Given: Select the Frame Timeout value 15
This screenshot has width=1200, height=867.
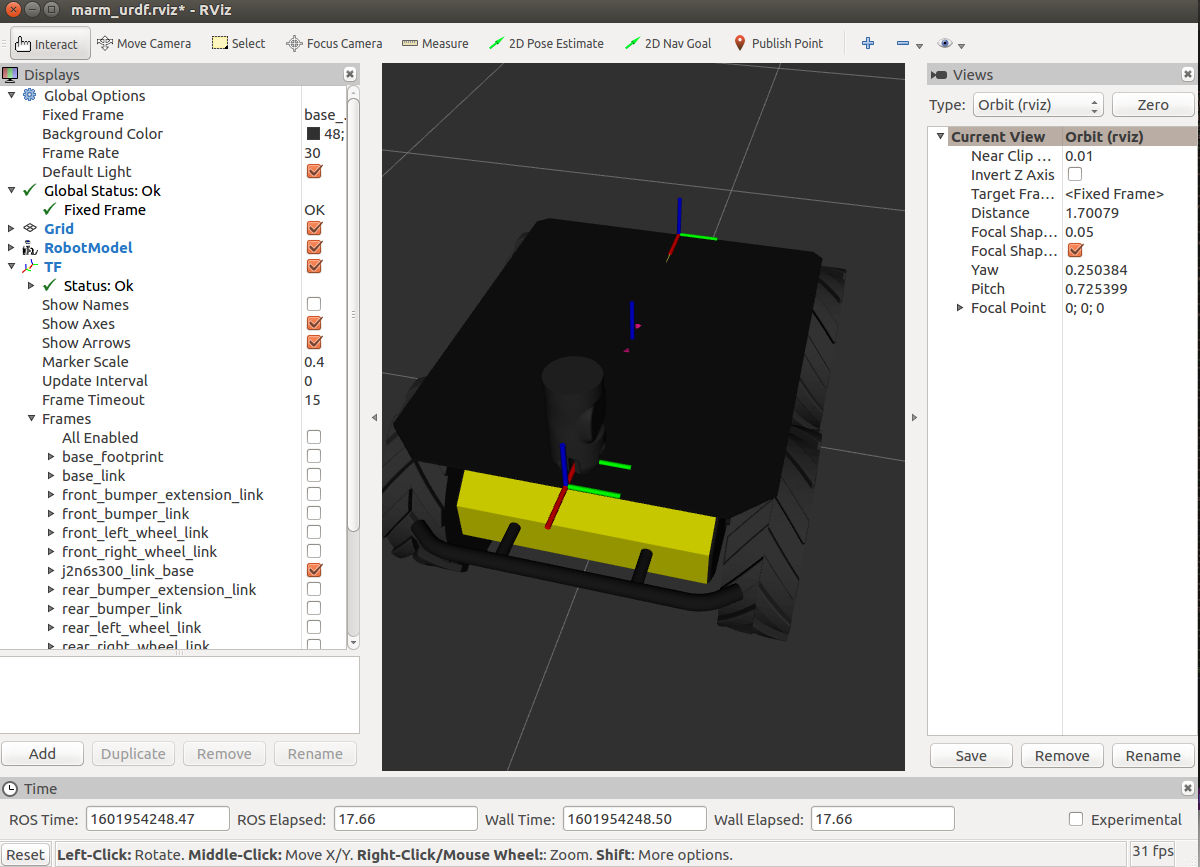Looking at the screenshot, I should 312,399.
